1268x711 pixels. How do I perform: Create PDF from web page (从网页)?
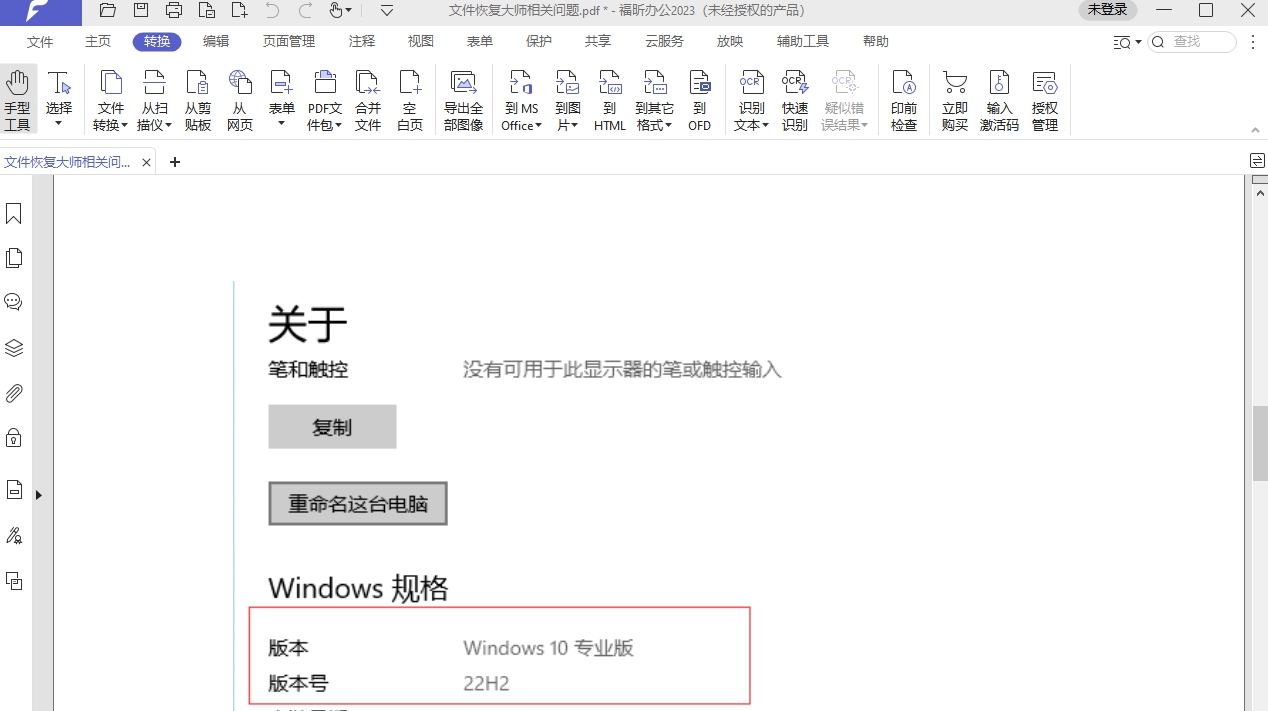point(240,100)
